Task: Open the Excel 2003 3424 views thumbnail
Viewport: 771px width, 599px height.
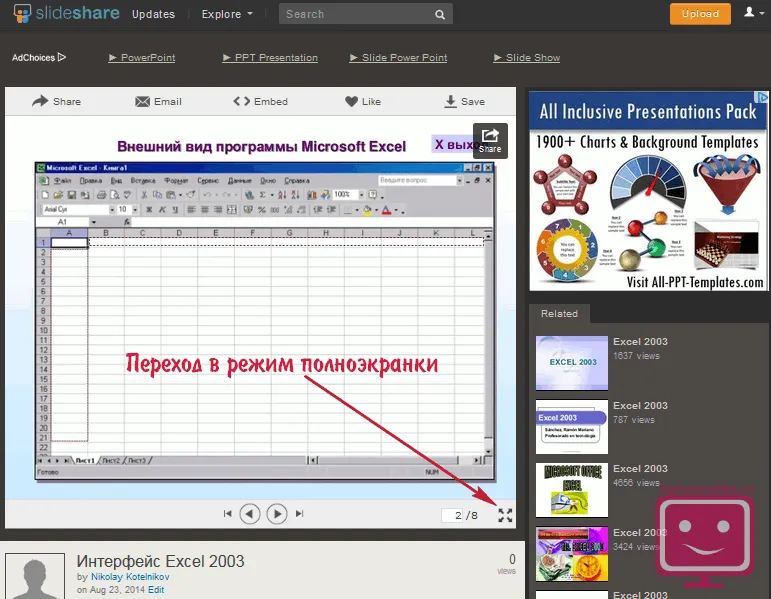Action: click(x=572, y=554)
